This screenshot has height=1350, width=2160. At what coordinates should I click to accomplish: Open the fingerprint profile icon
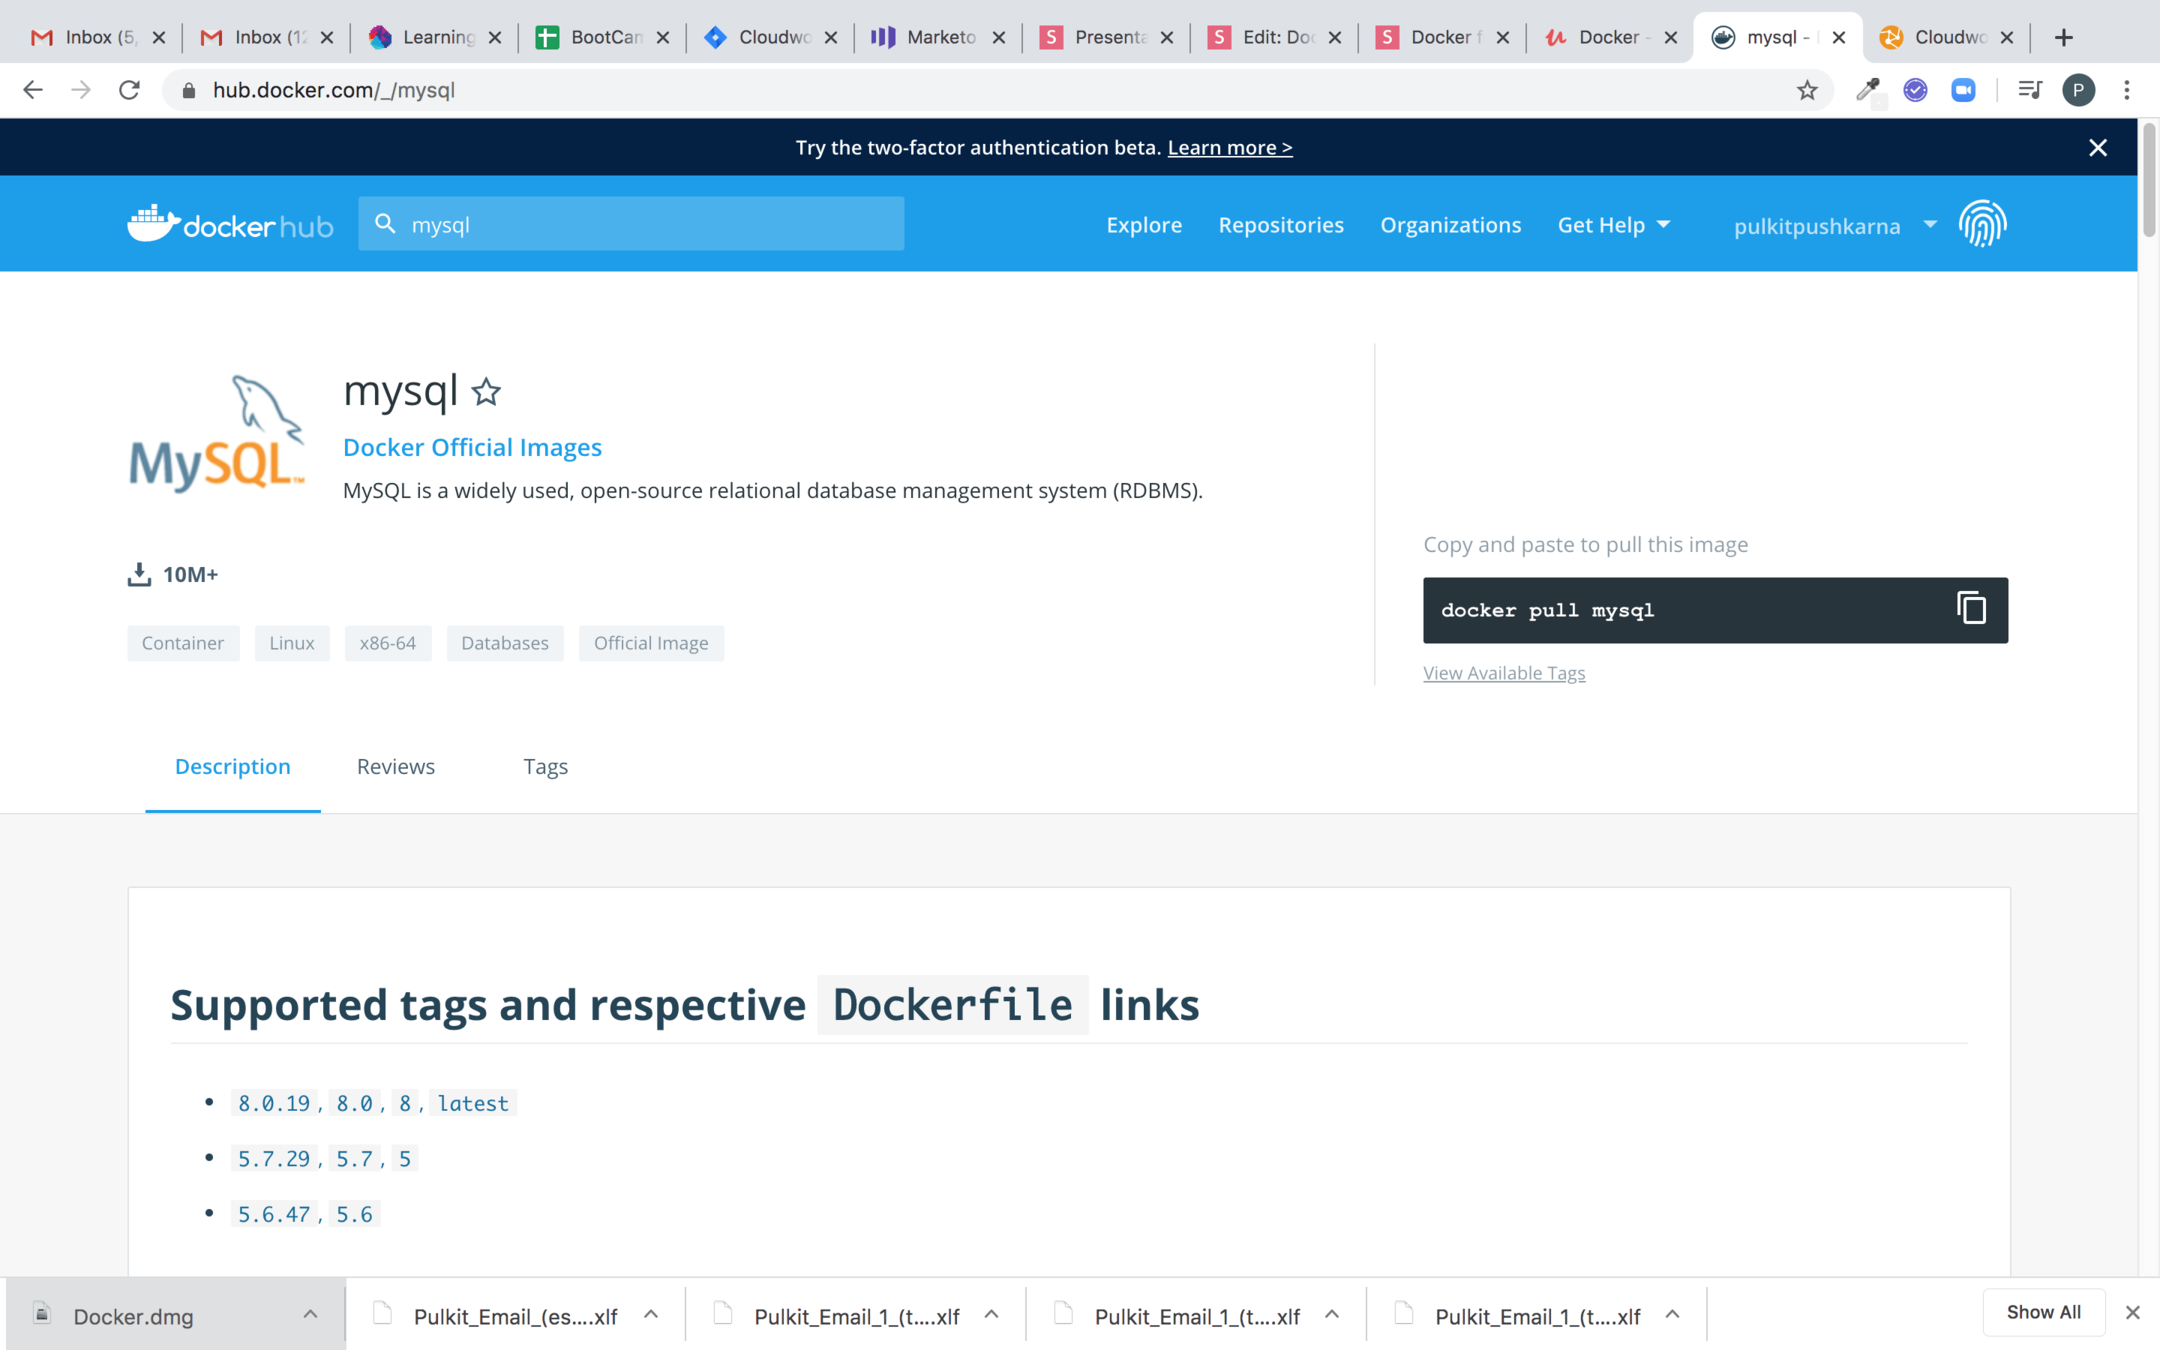pyautogui.click(x=1982, y=224)
